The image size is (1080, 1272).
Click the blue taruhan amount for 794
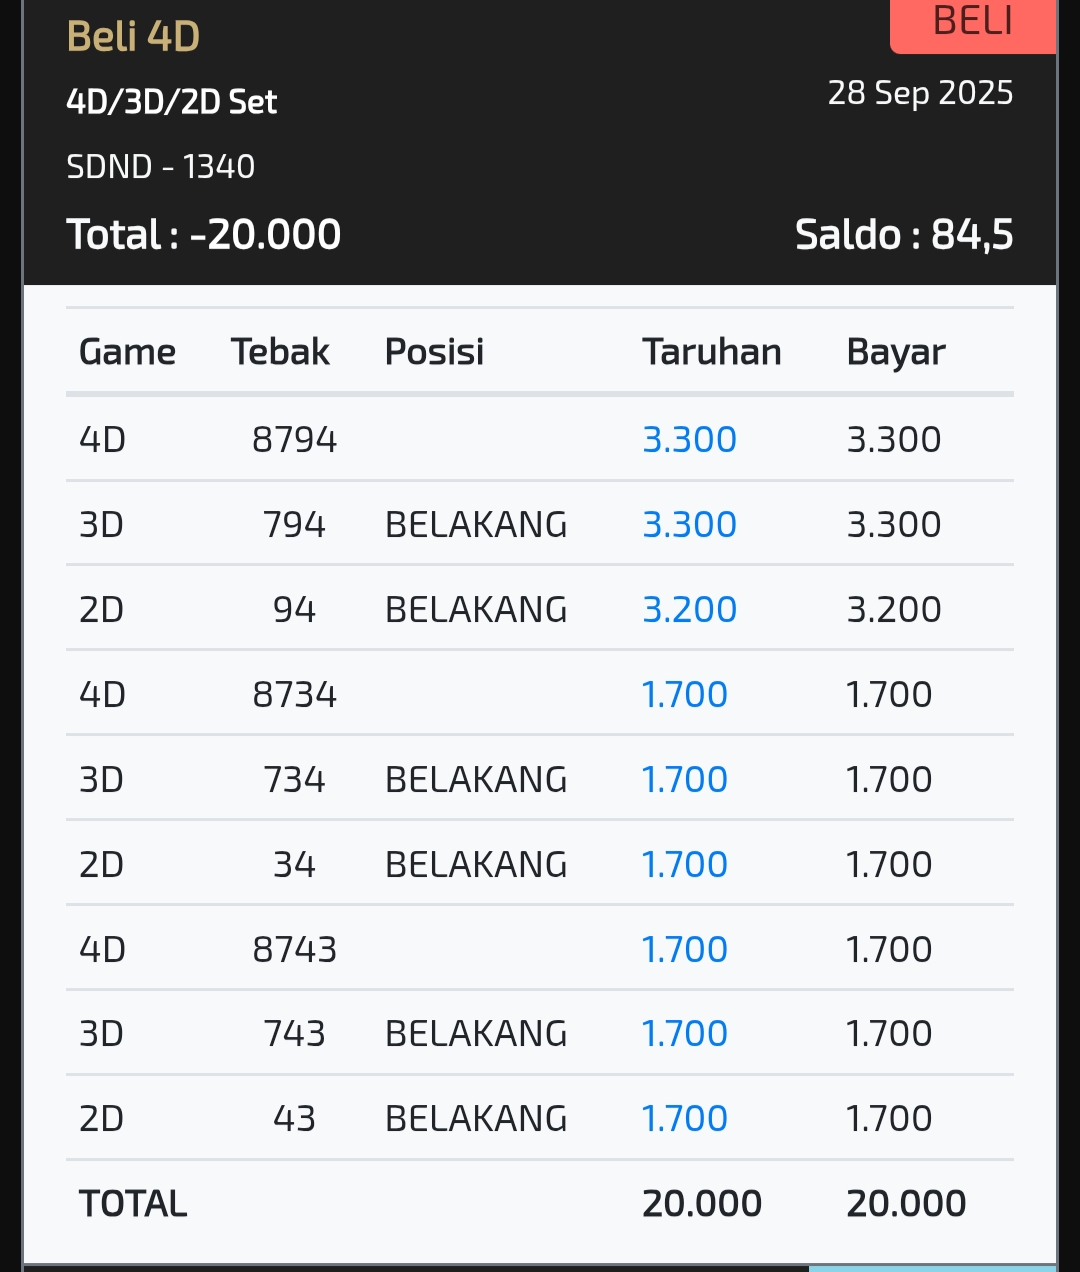[689, 524]
